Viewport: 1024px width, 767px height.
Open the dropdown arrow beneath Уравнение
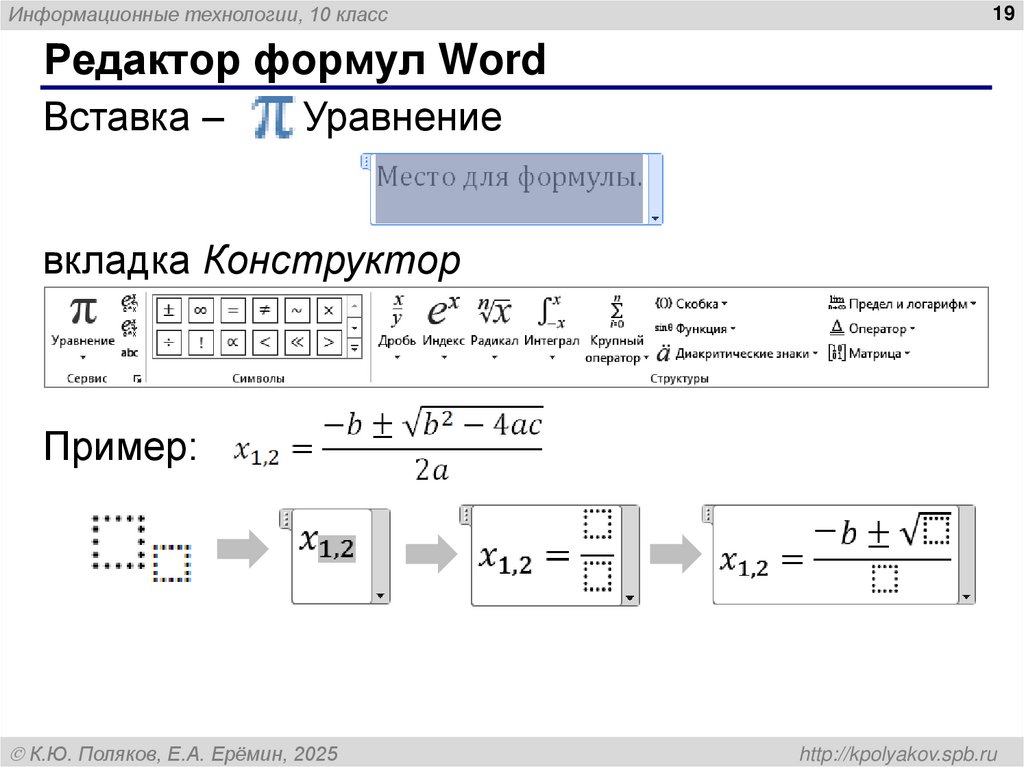click(83, 357)
